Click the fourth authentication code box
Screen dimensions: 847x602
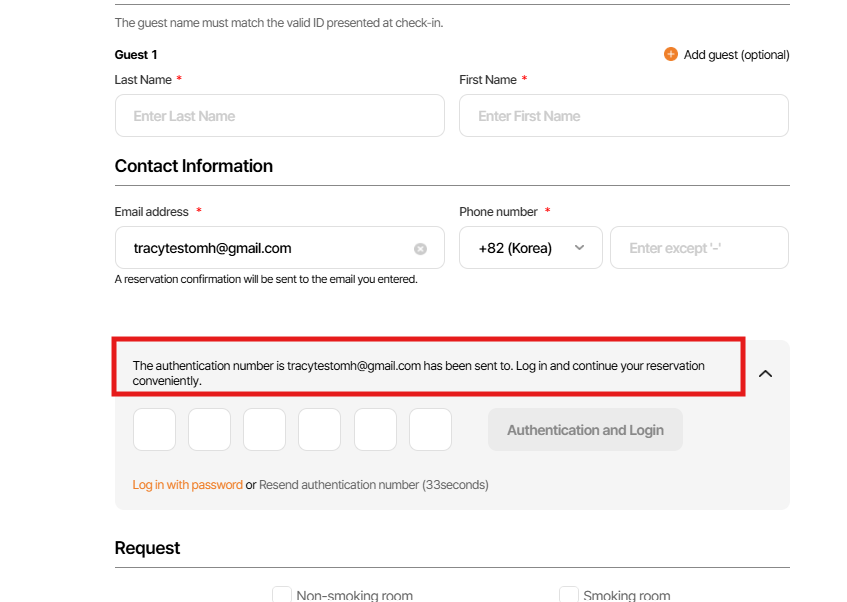[319, 430]
